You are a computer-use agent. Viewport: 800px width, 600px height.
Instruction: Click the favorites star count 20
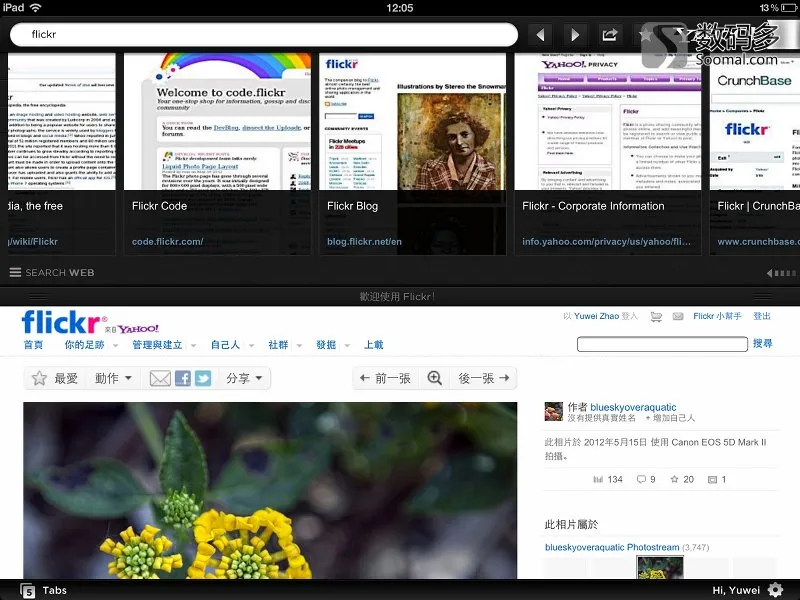pyautogui.click(x=682, y=479)
